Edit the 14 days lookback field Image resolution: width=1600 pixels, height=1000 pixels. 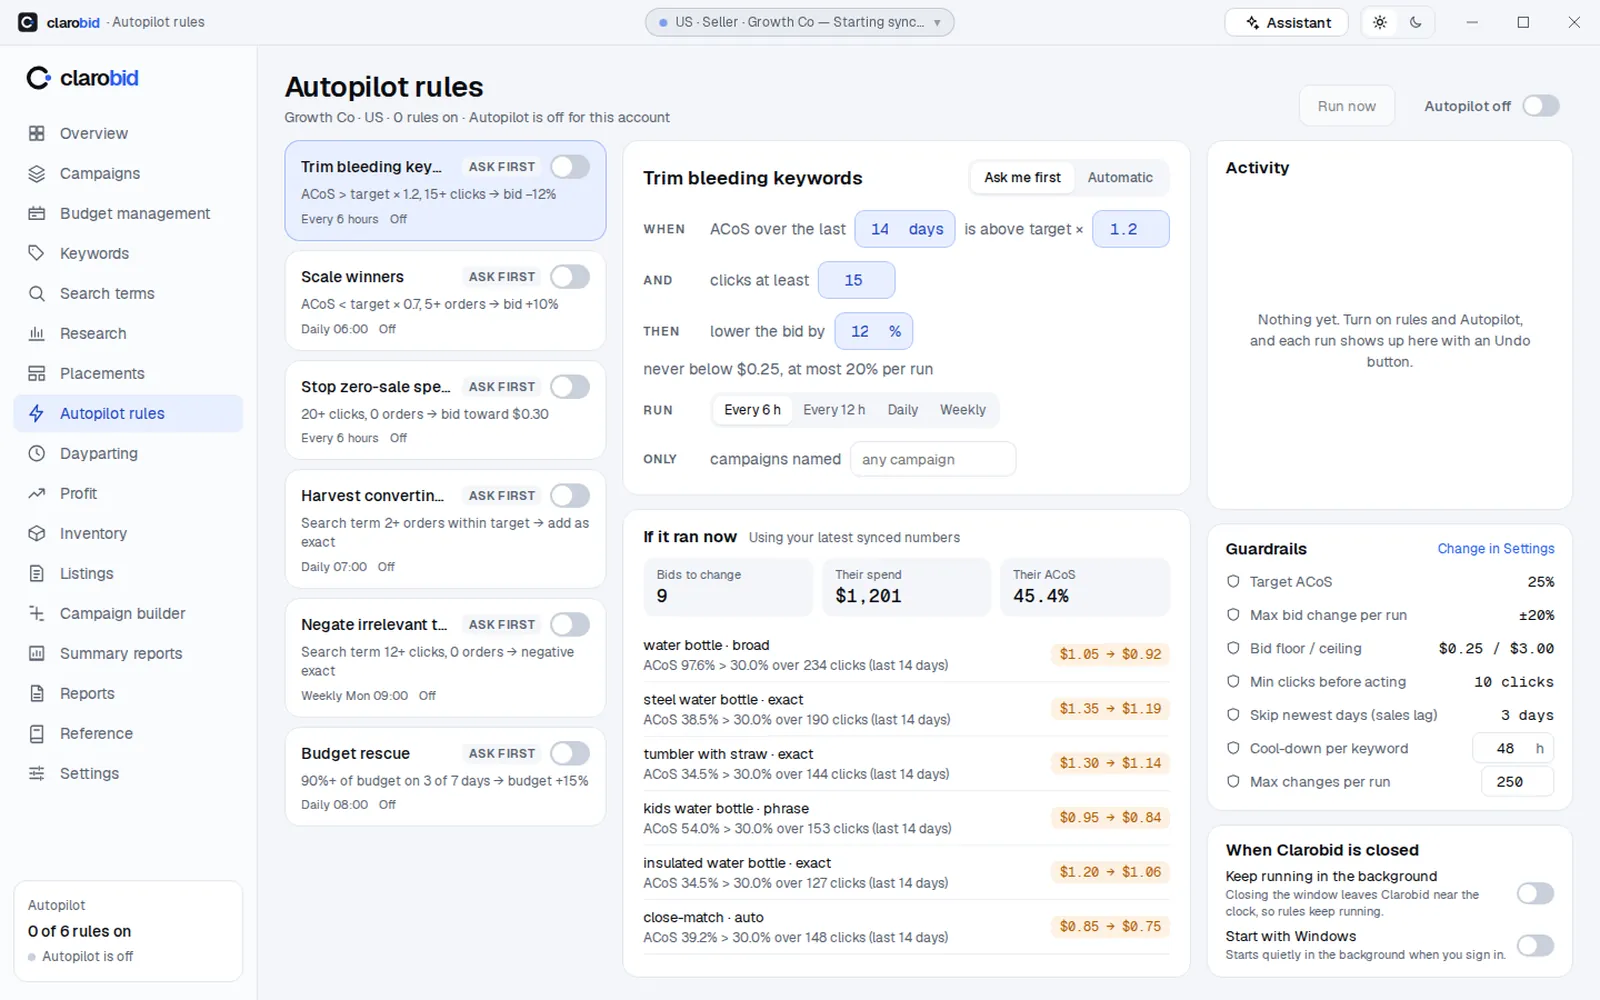pos(905,229)
